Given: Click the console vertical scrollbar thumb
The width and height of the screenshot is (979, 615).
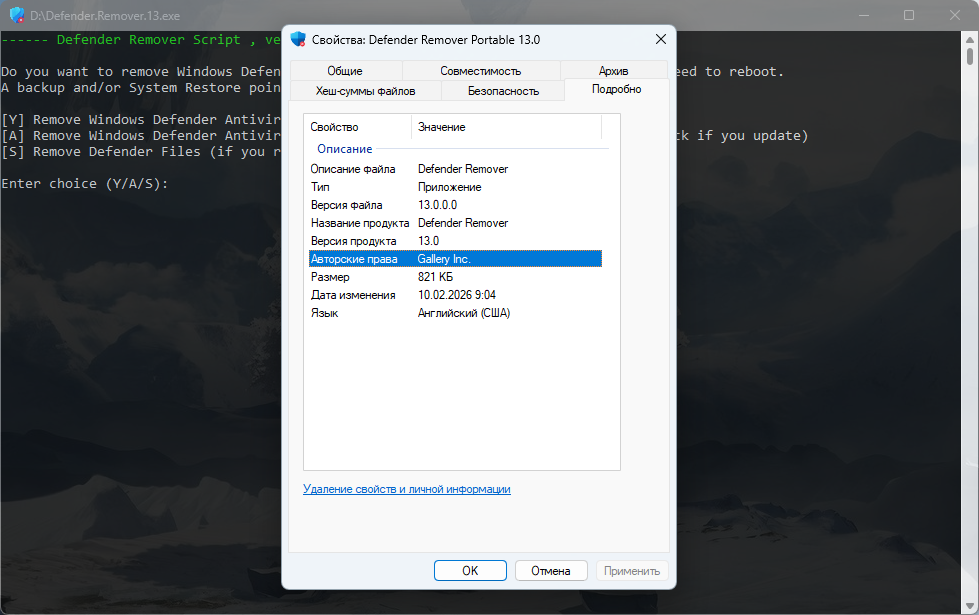Looking at the screenshot, I should tap(970, 55).
